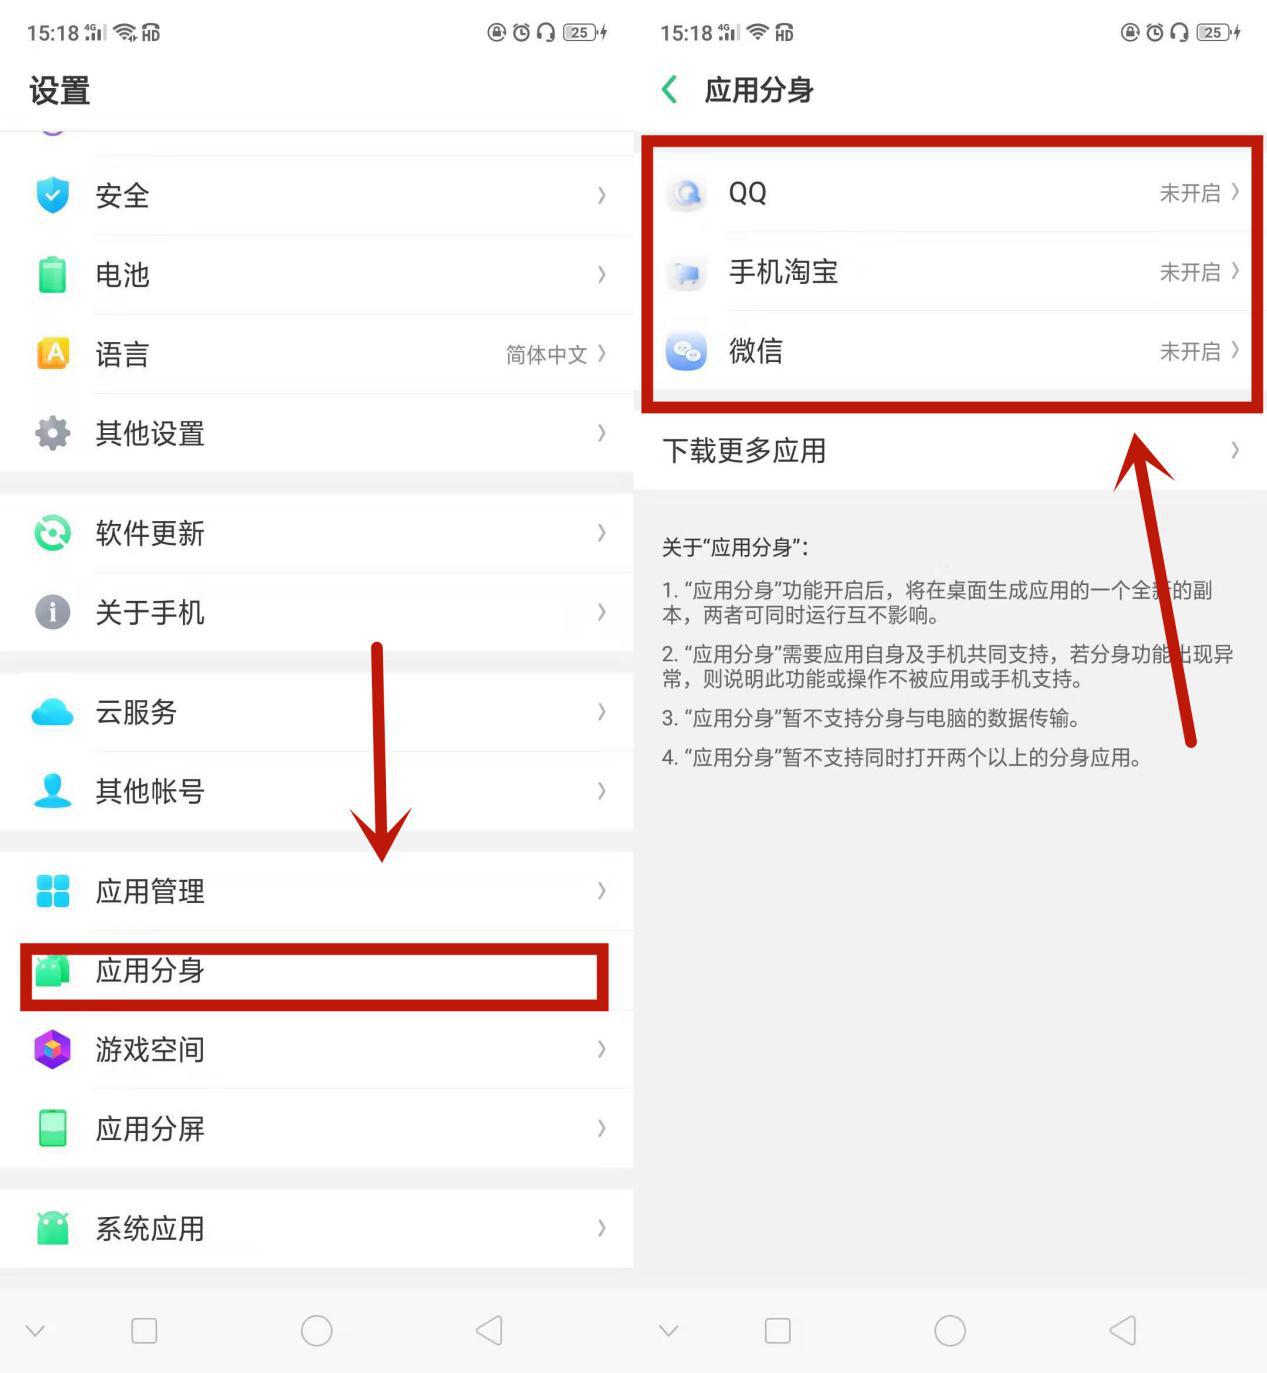Tap the QQ app icon
This screenshot has width=1267, height=1373.
686,193
